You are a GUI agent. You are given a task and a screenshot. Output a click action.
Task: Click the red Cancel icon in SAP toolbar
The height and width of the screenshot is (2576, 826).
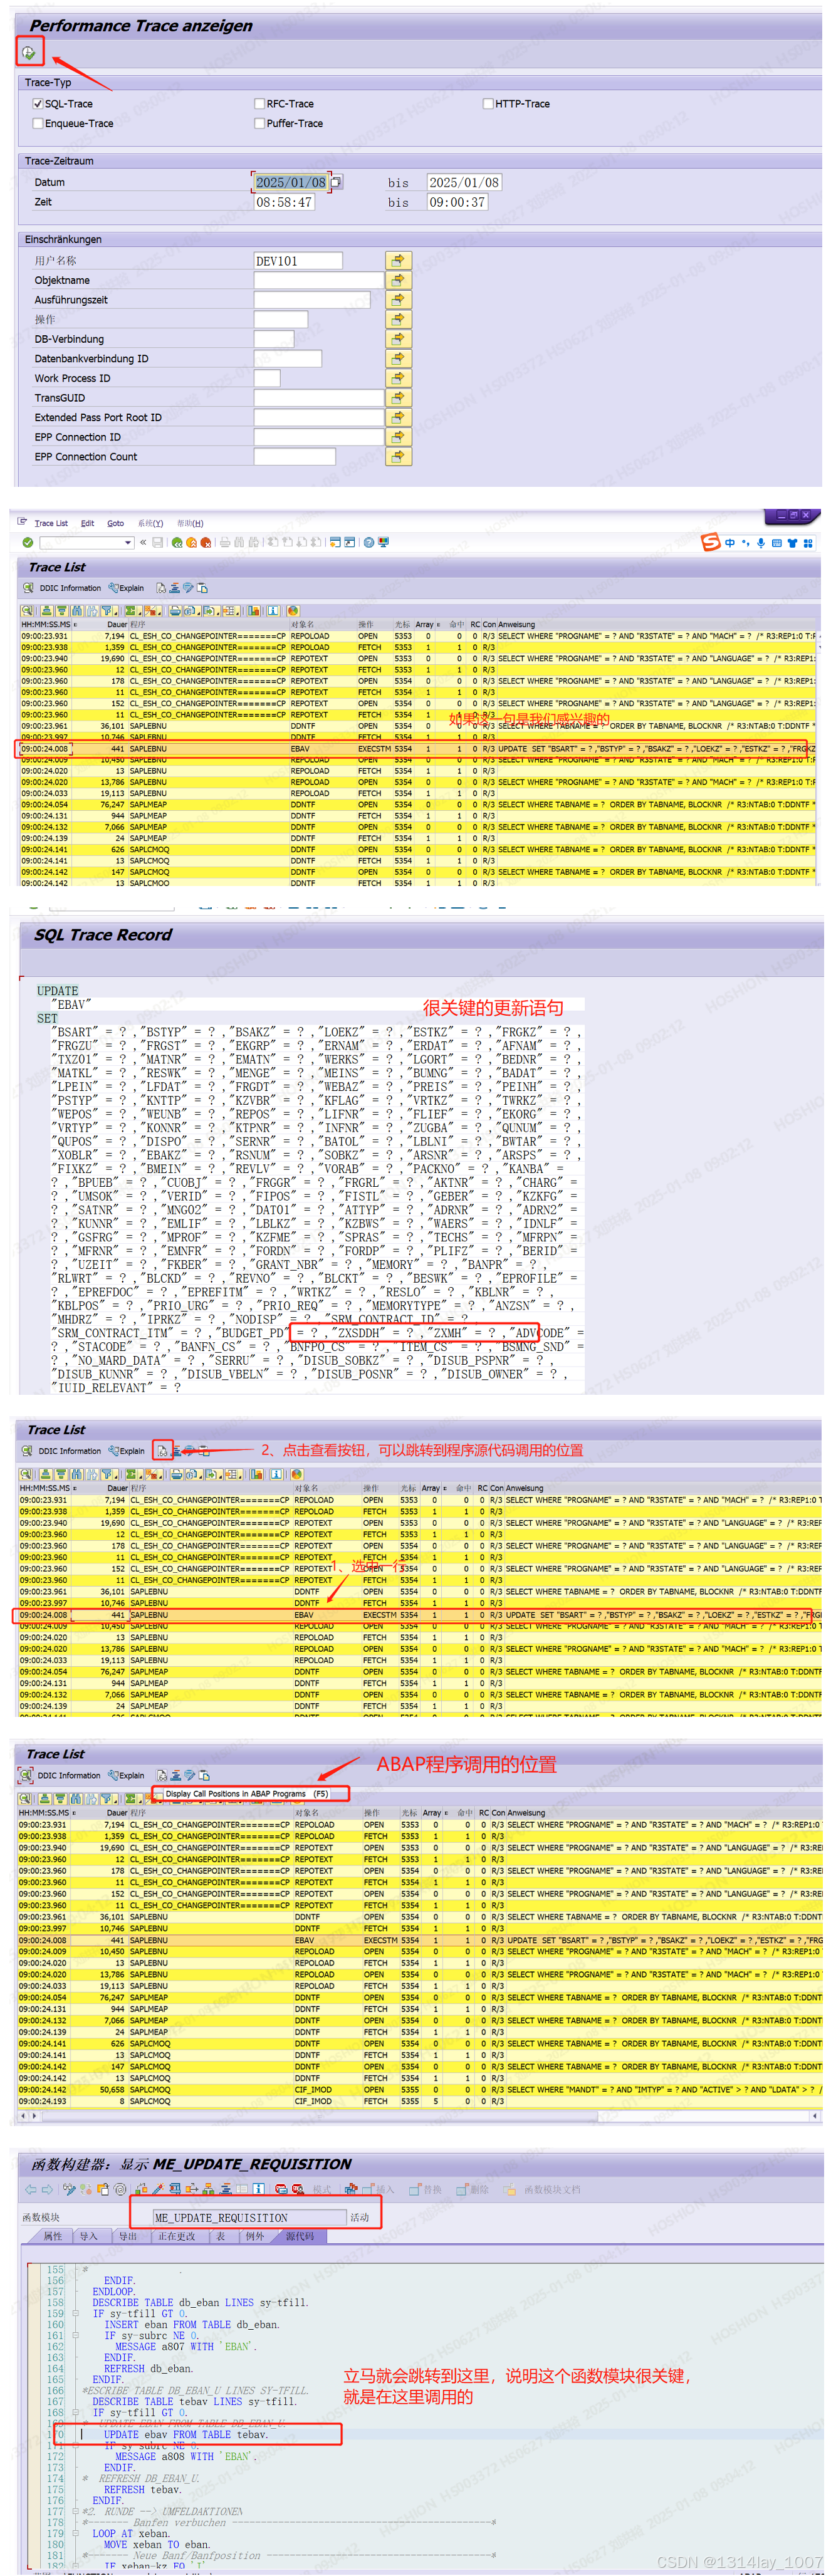coord(205,543)
